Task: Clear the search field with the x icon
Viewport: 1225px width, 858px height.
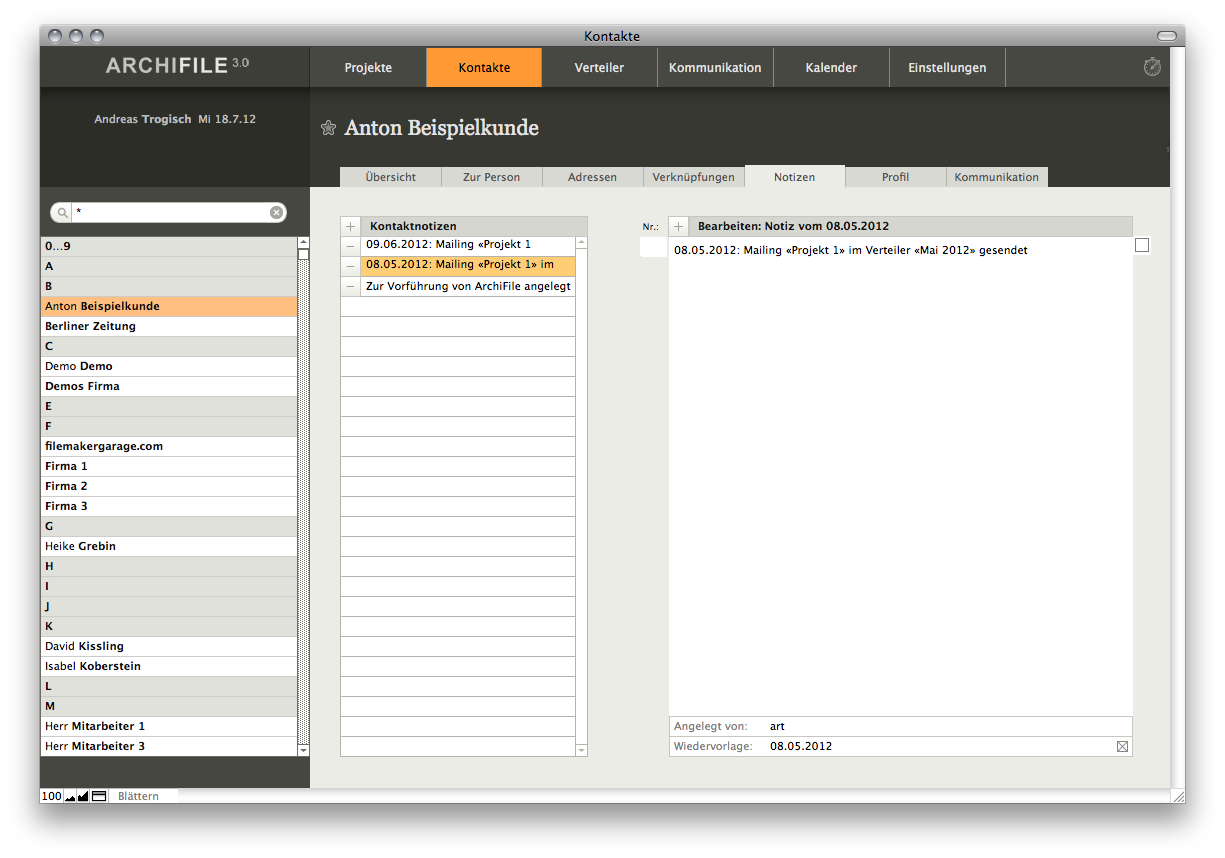Action: 276,213
